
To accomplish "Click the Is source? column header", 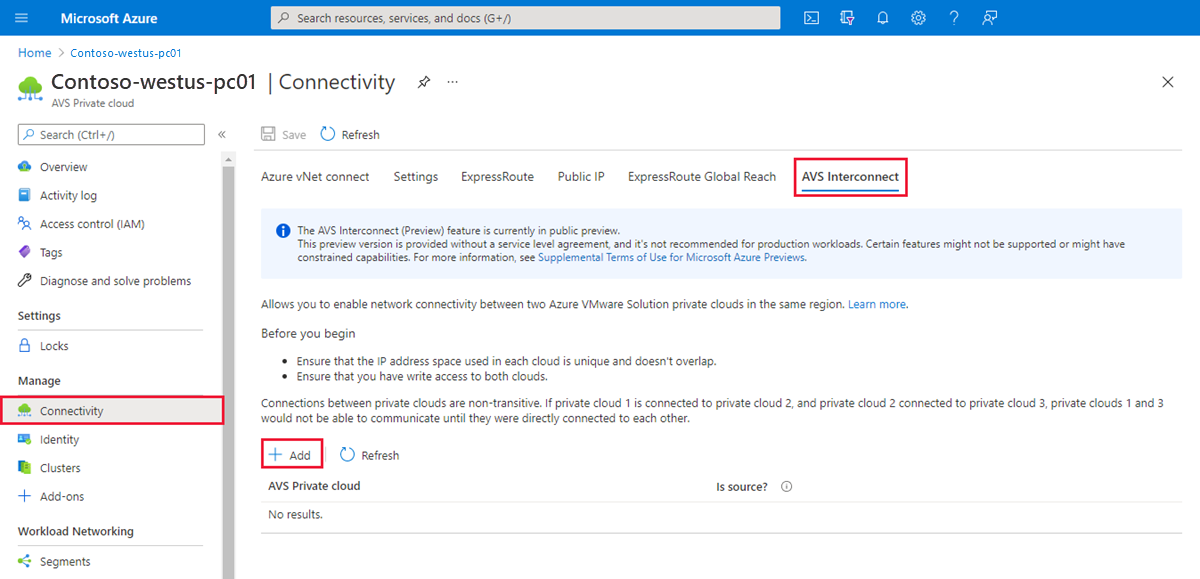I will 742,487.
